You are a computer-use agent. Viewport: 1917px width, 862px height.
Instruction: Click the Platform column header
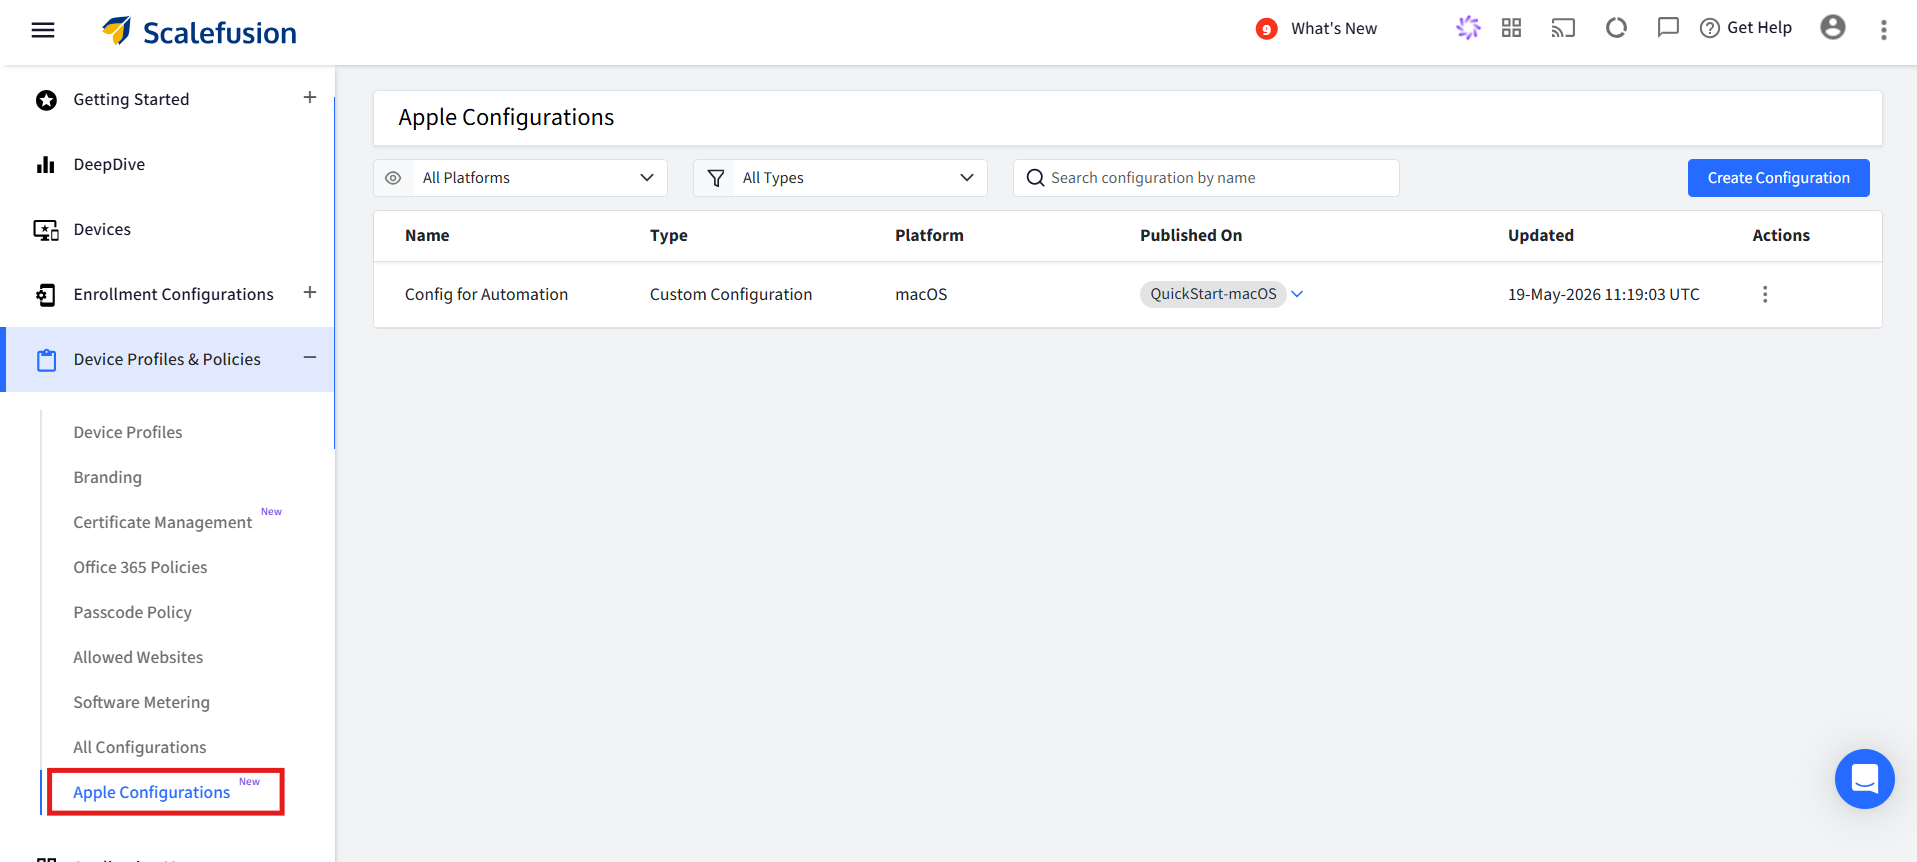929,235
